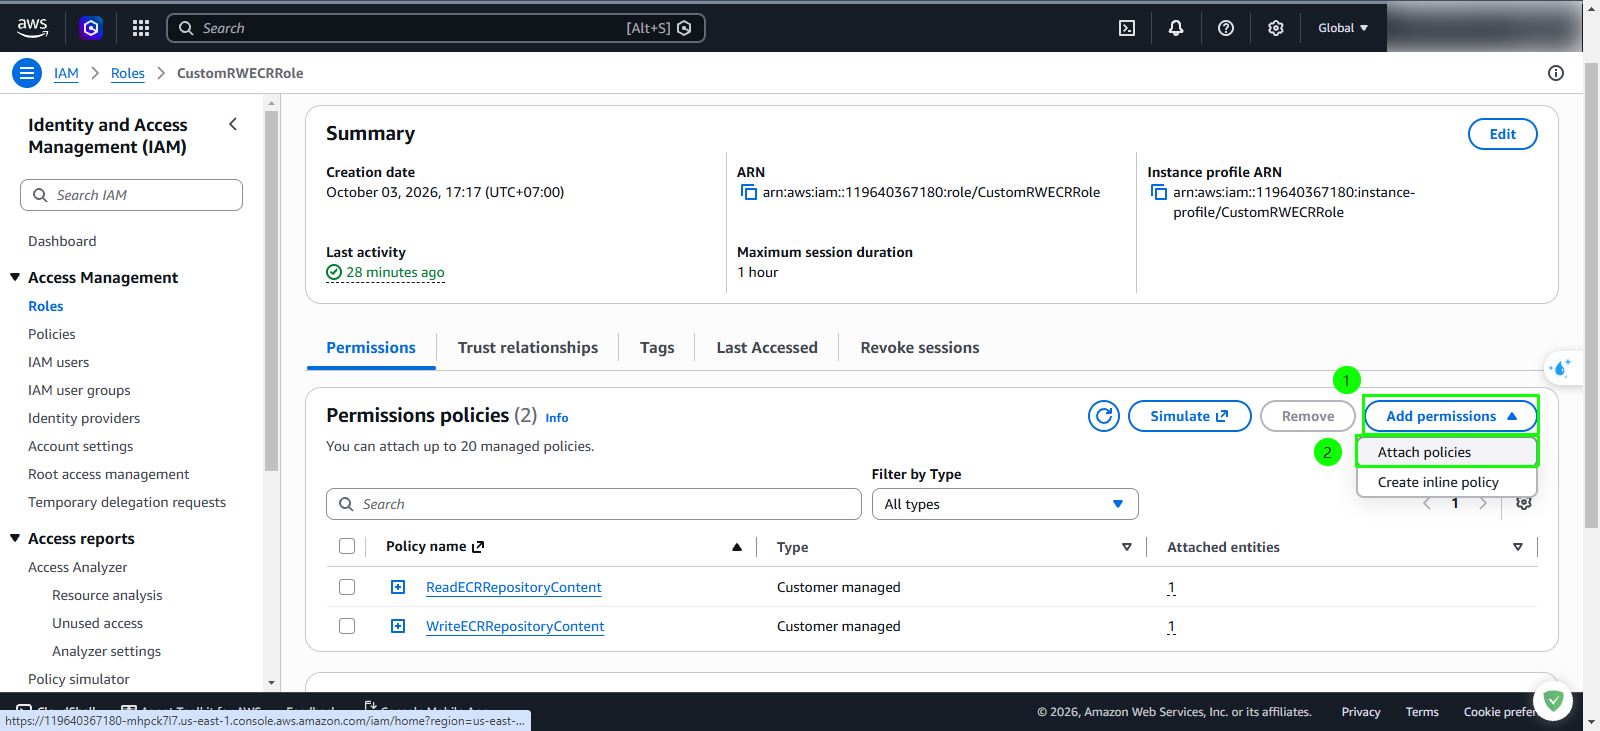Open the help question mark menu
This screenshot has width=1600, height=731.
coord(1226,28)
